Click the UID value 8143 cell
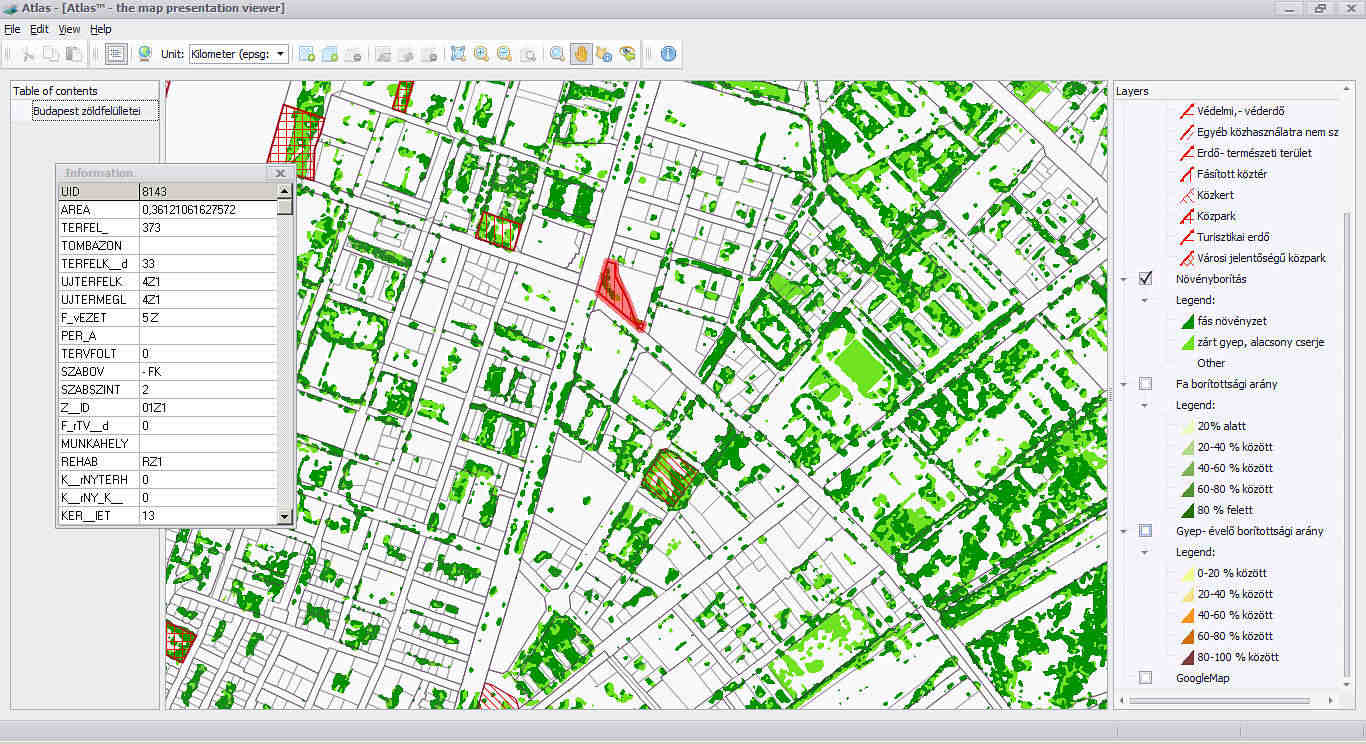Image resolution: width=1366 pixels, height=744 pixels. coord(207,191)
